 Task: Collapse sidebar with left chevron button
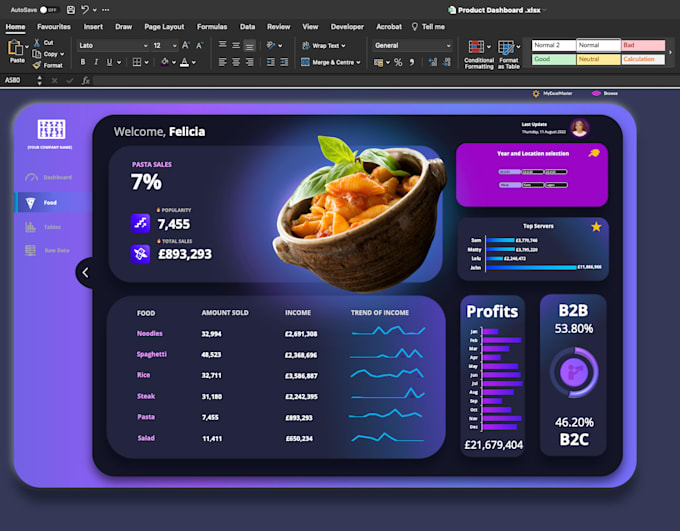pyautogui.click(x=85, y=272)
